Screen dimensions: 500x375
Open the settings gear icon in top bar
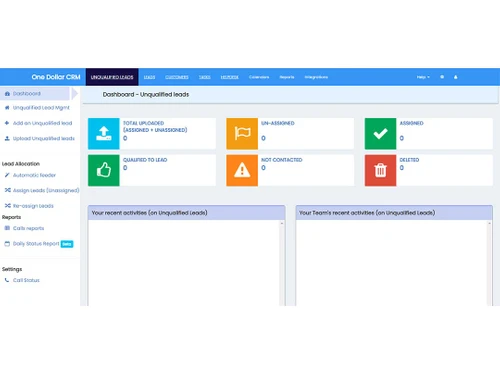coord(442,77)
